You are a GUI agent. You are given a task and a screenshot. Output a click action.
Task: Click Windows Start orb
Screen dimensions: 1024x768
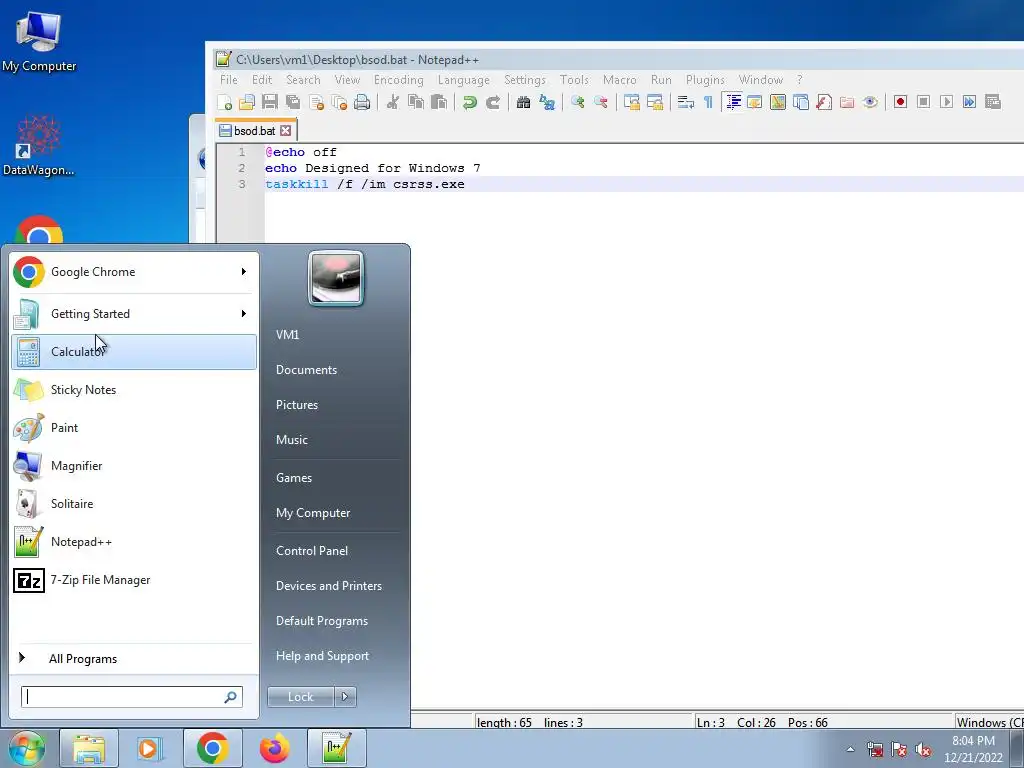pyautogui.click(x=26, y=748)
